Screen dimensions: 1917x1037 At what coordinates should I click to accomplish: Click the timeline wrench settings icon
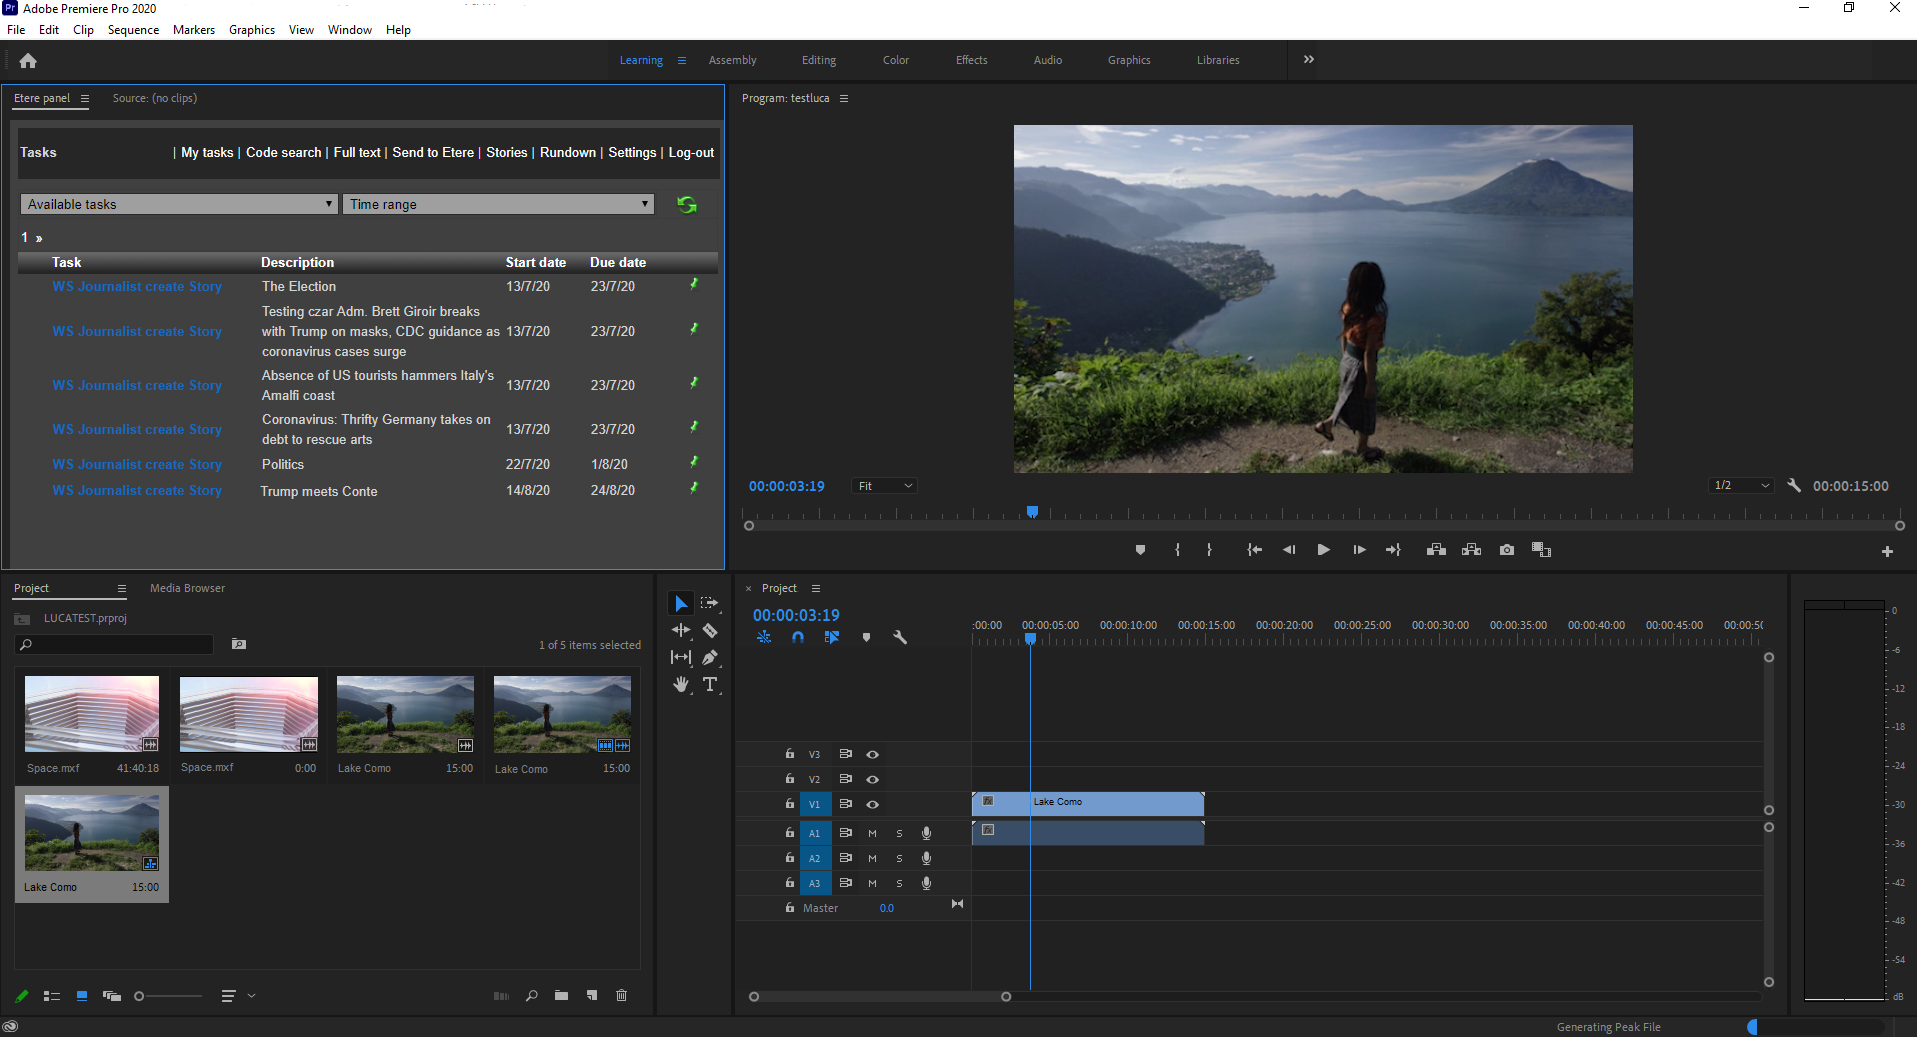click(900, 637)
